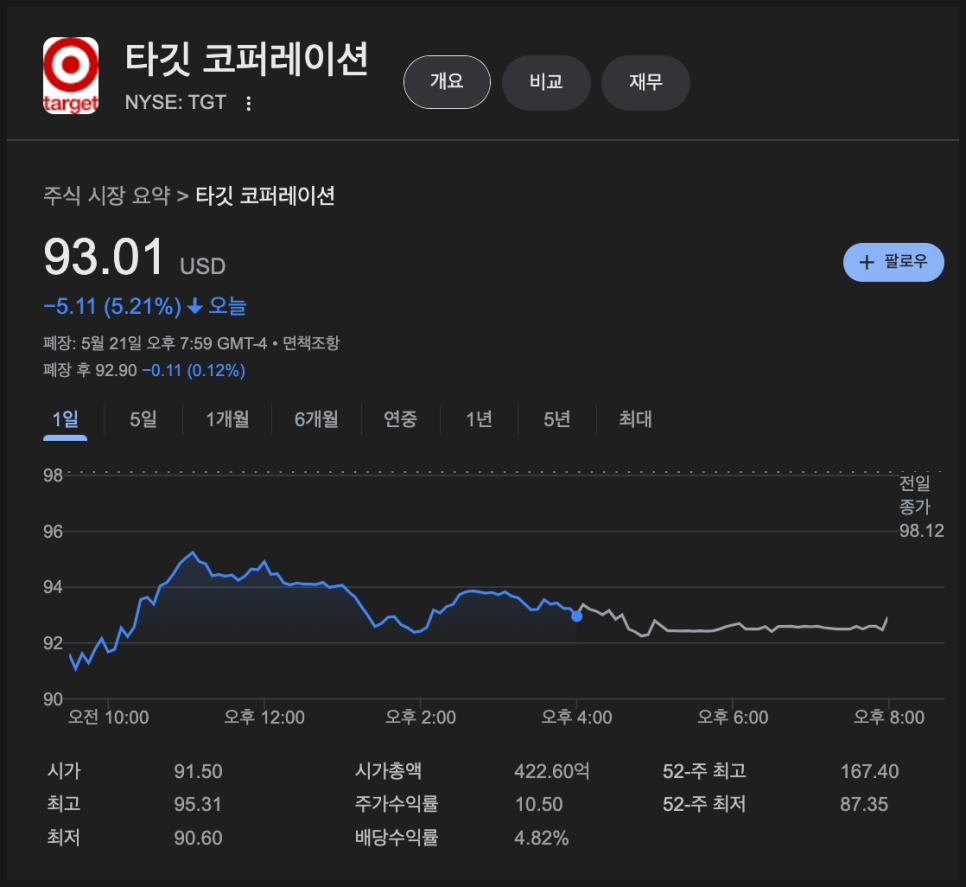Click the NYSE: TGT ticker text

176,102
